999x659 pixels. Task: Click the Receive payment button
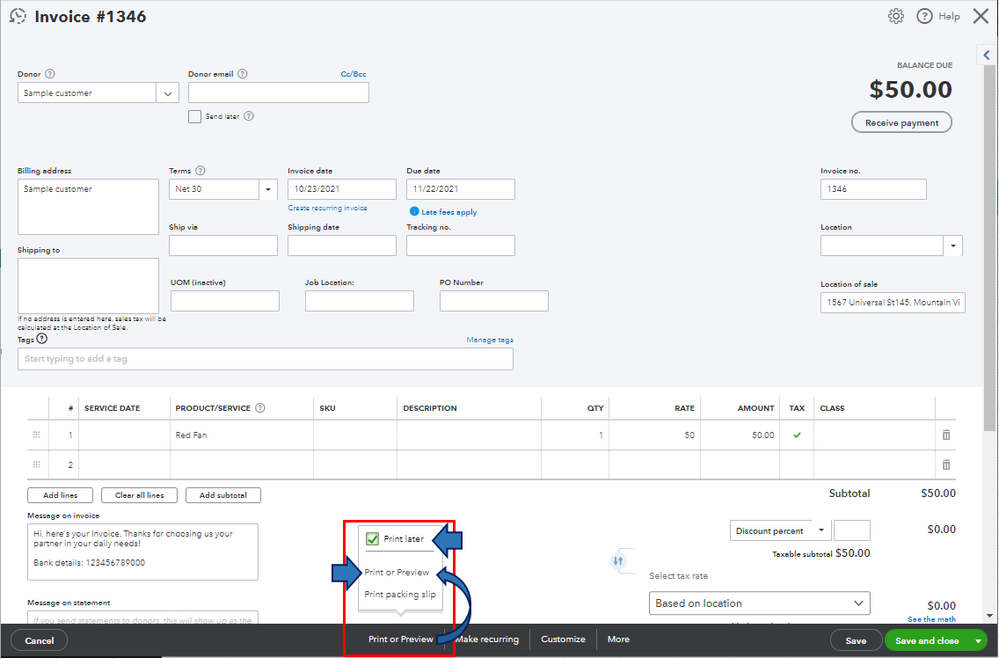[902, 122]
